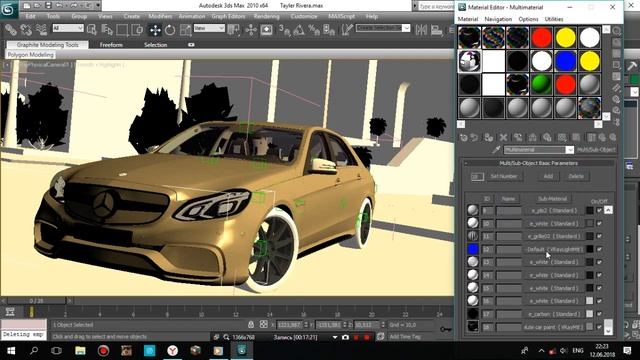Click the Bind to Space Warp icon
Screen dimensions: 640x360
tap(41, 30)
